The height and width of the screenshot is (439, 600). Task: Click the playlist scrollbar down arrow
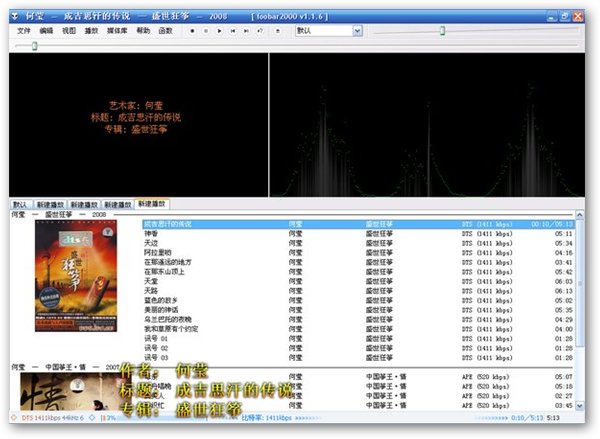tap(580, 406)
